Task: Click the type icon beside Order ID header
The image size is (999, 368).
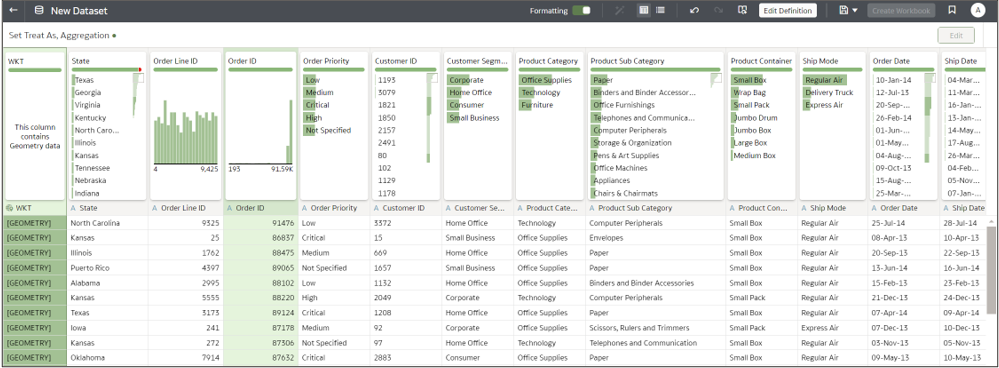Action: tap(230, 208)
